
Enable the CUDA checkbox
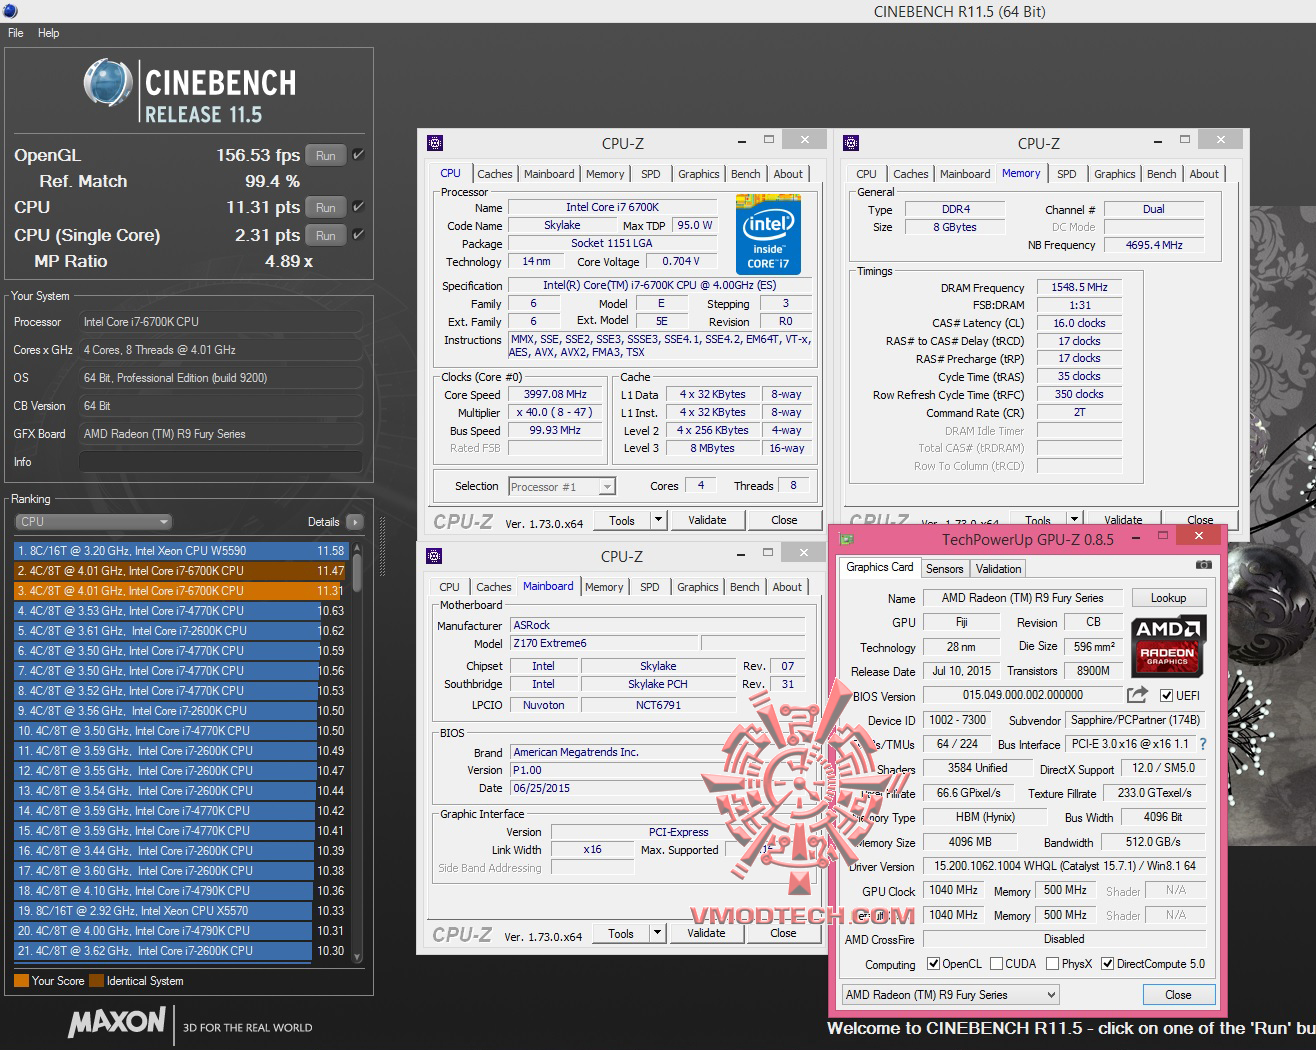996,964
